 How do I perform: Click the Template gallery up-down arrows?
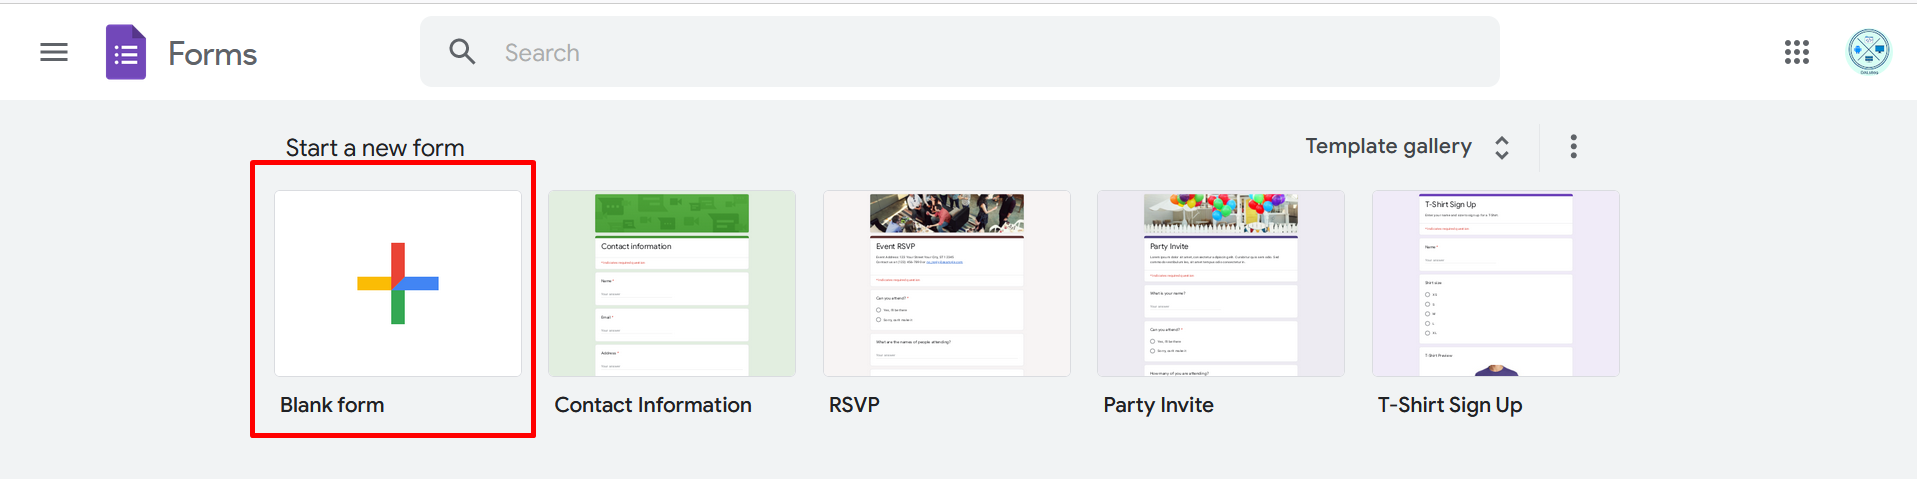point(1502,148)
